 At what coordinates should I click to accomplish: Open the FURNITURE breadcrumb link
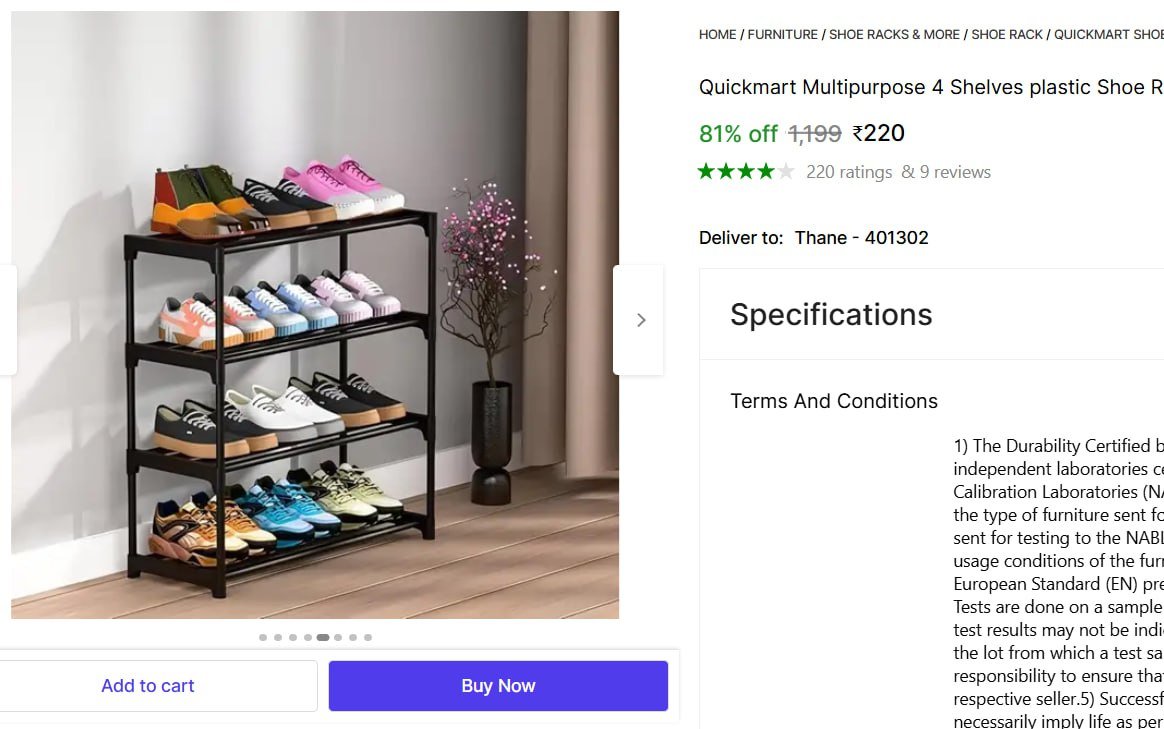tap(782, 34)
